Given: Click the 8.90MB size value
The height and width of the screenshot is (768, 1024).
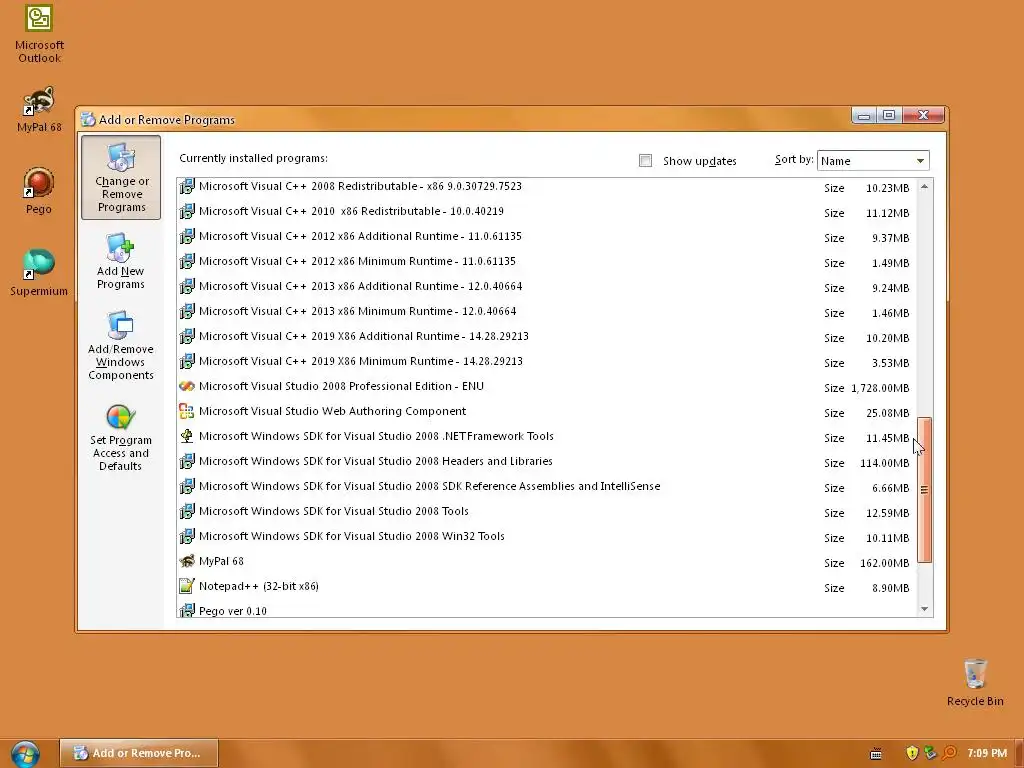Looking at the screenshot, I should [890, 588].
